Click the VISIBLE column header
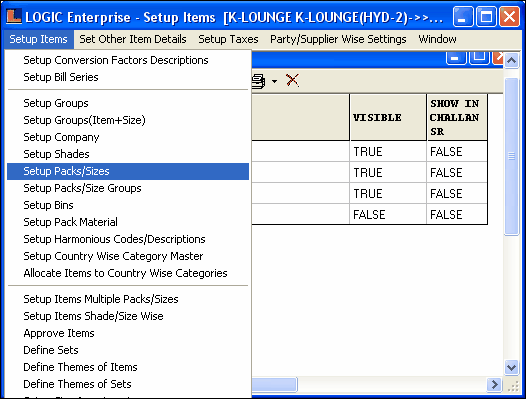 (x=388, y=117)
